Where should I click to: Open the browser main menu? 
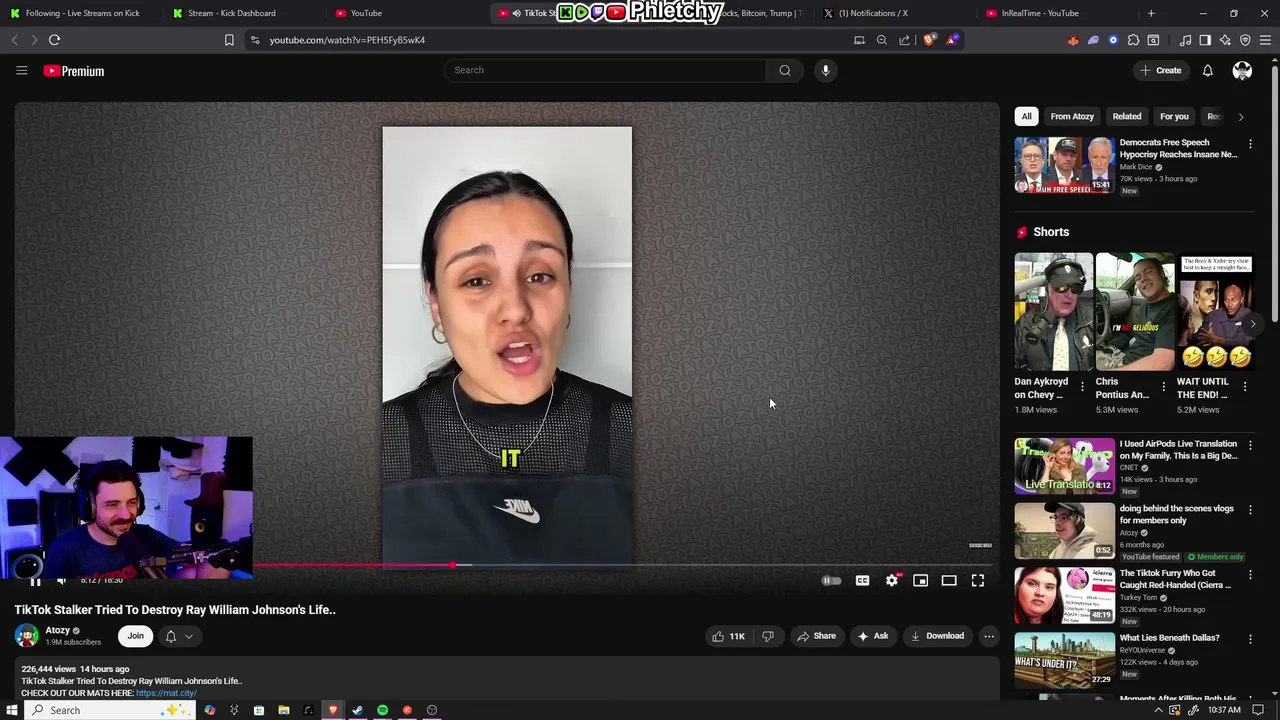(x=1265, y=40)
